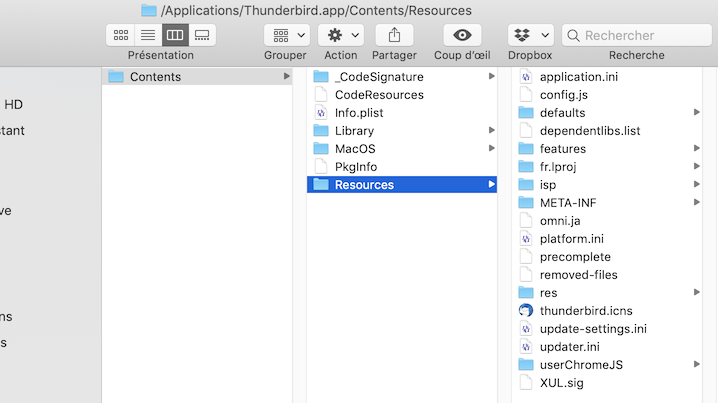Switch to gallery view presentation

point(202,35)
